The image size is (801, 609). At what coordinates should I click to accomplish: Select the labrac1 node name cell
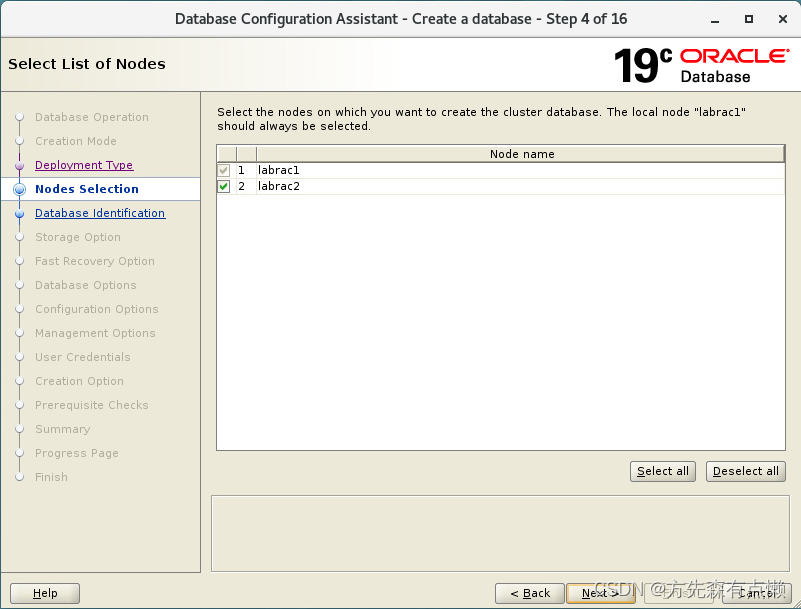[520, 170]
